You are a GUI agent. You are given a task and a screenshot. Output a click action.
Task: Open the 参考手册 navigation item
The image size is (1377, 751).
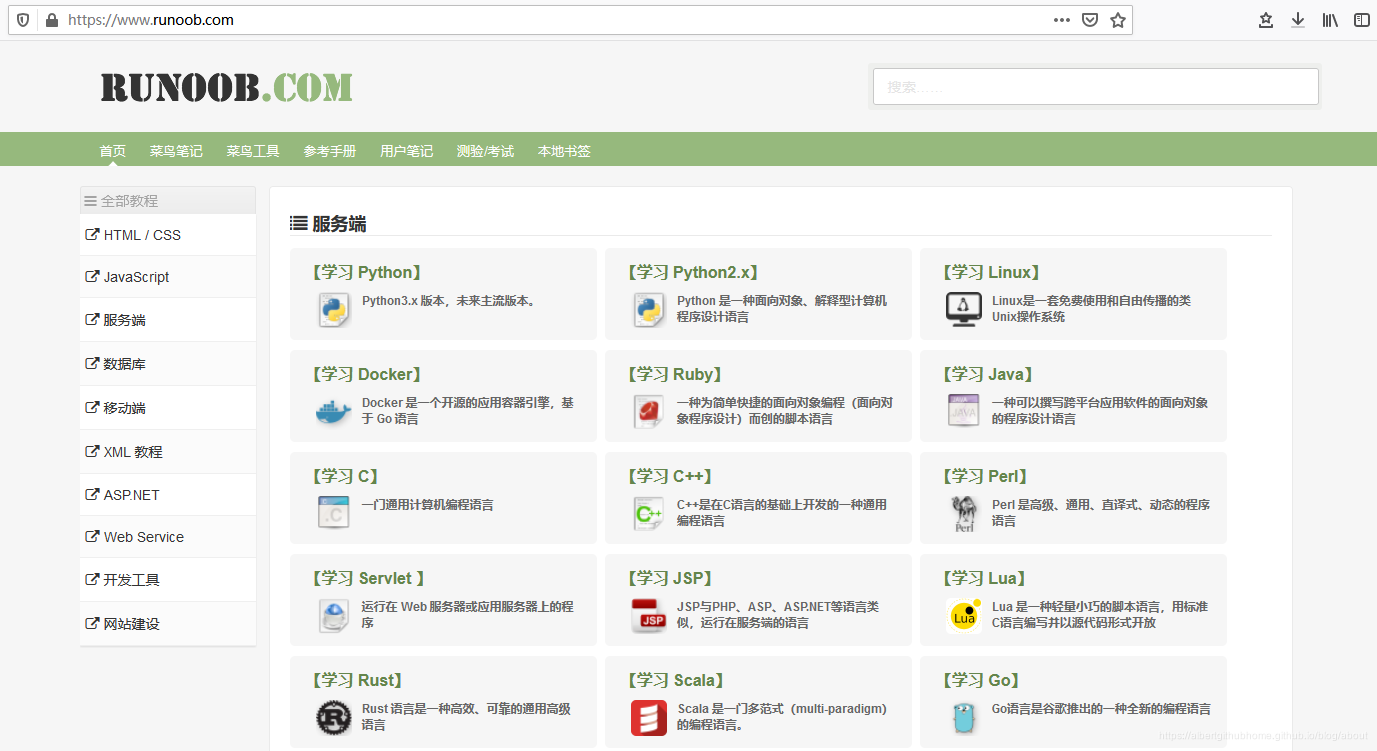[330, 151]
